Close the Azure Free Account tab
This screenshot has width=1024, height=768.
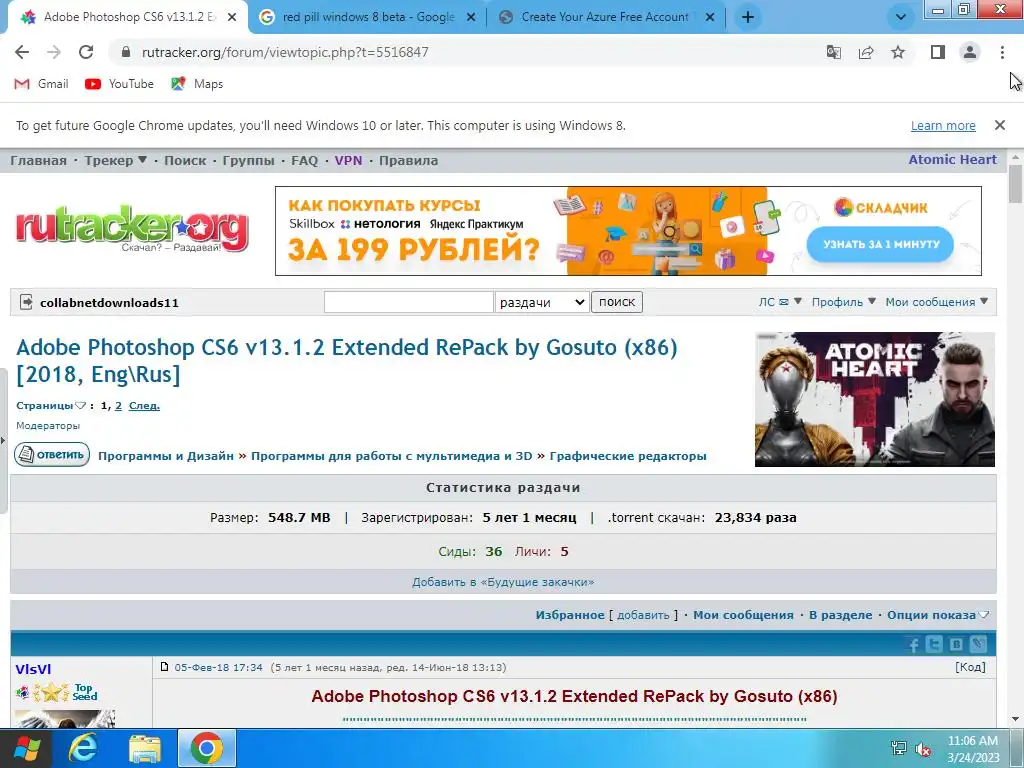[x=710, y=18]
